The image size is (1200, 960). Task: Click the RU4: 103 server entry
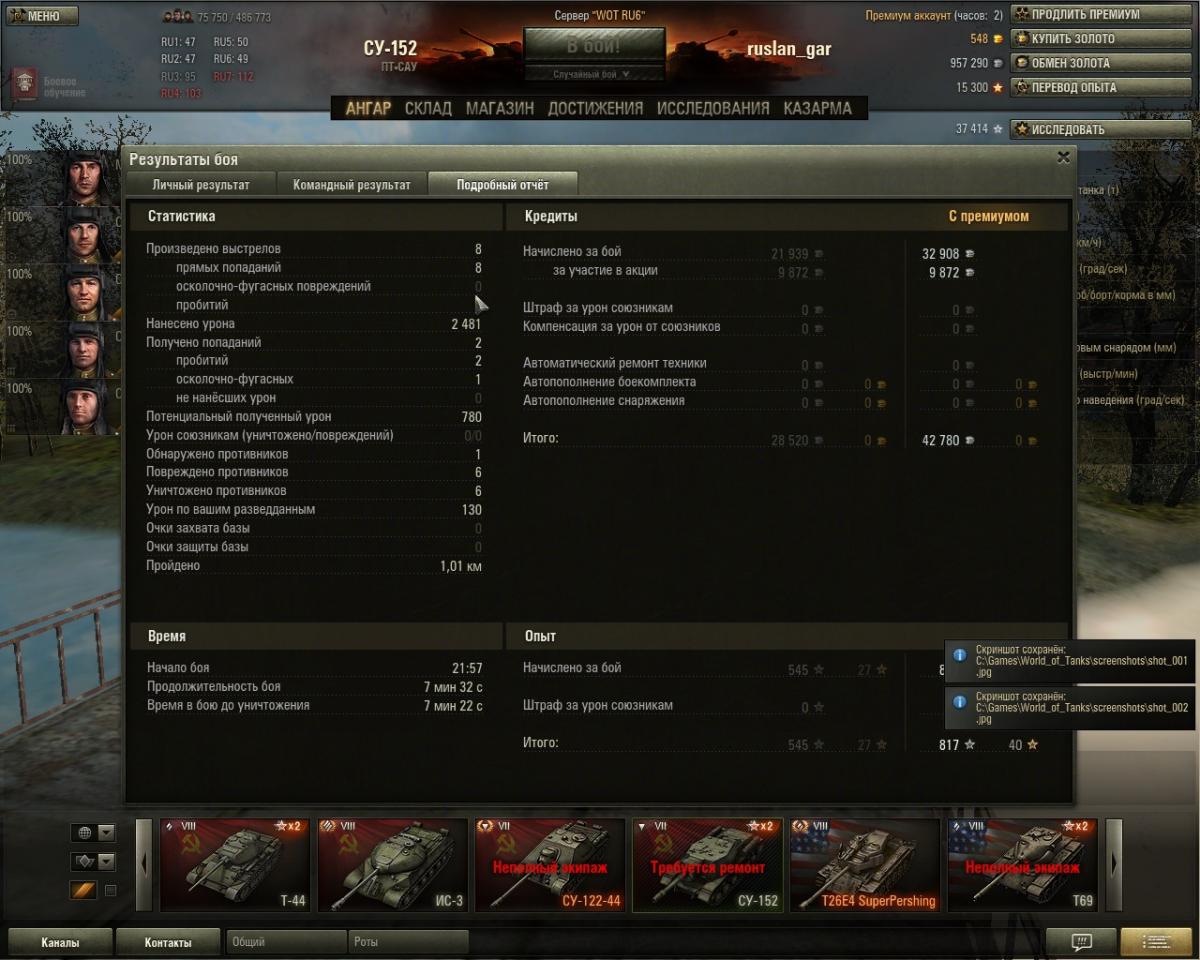click(x=181, y=93)
